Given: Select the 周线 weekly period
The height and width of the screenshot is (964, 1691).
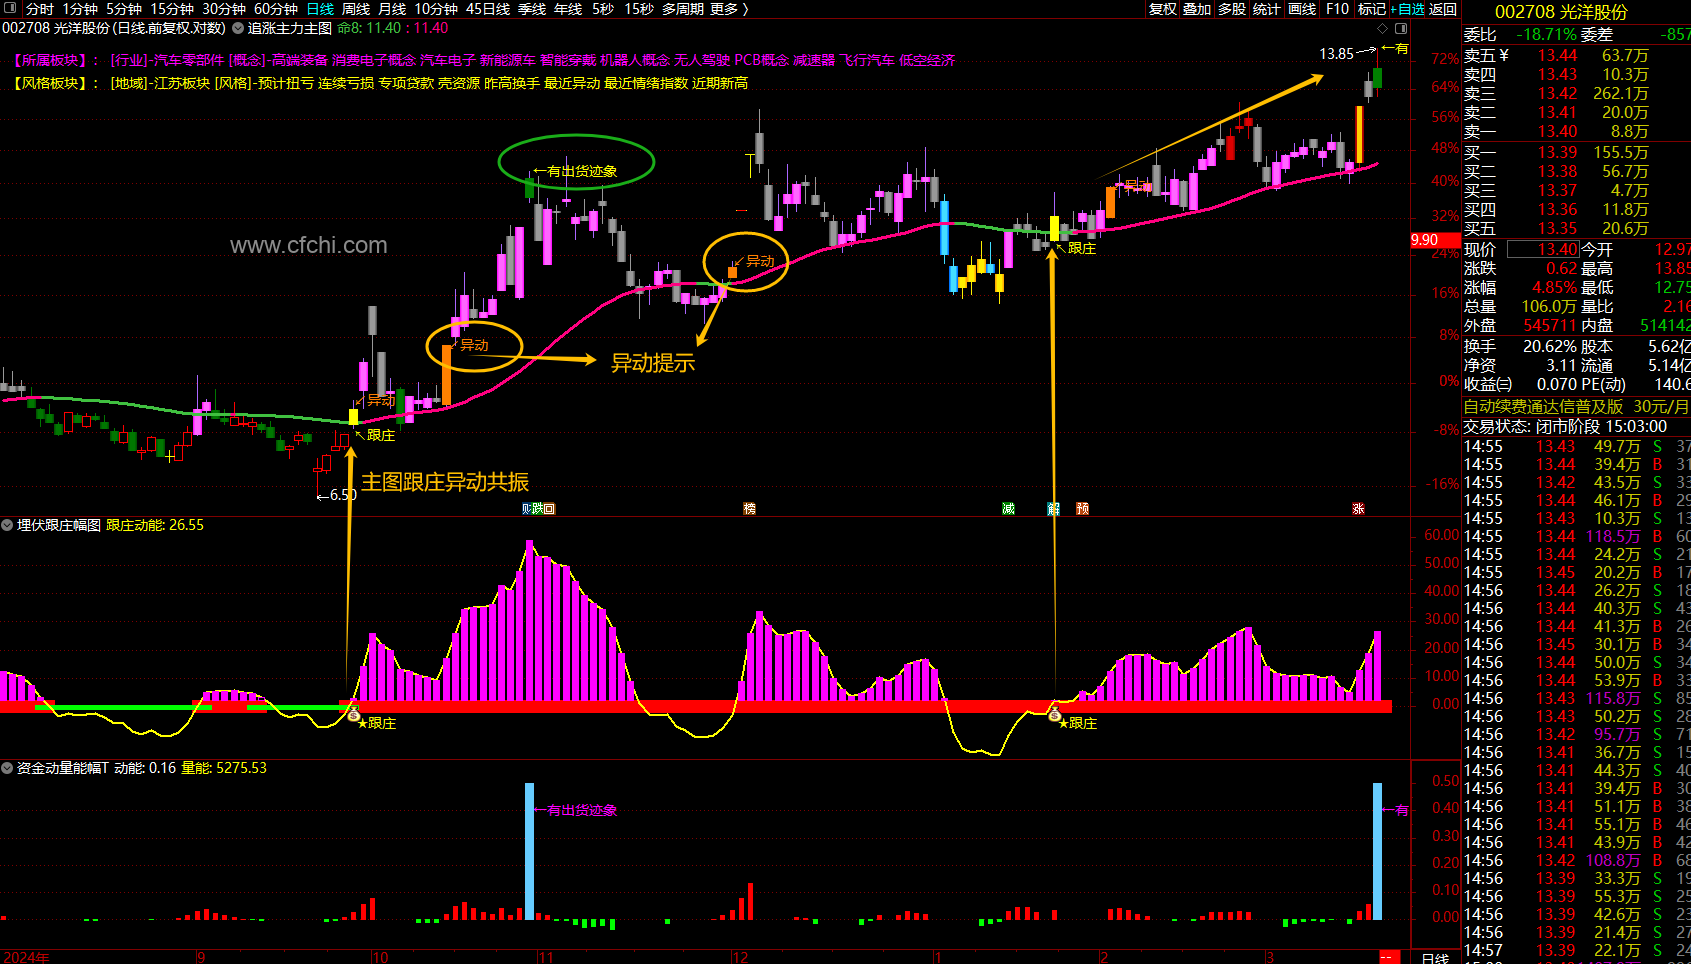Looking at the screenshot, I should [x=356, y=9].
